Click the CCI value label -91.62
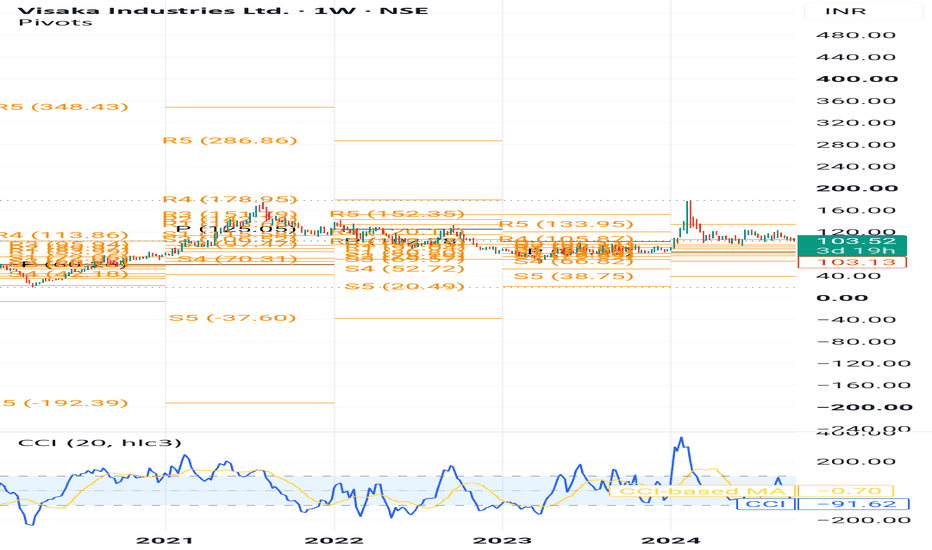The width and height of the screenshot is (932, 550). click(x=853, y=504)
